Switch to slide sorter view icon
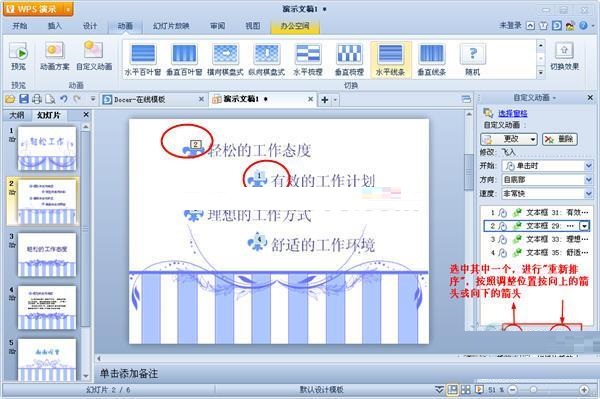The height and width of the screenshot is (399, 600). click(x=466, y=390)
